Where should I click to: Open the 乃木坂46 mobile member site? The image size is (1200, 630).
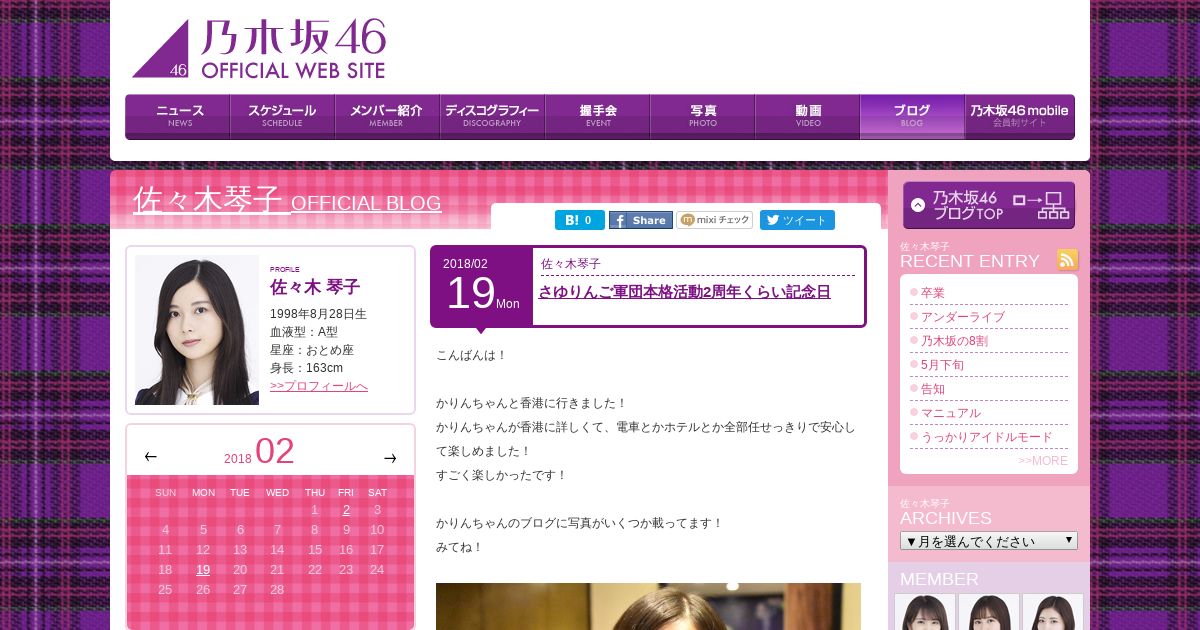tap(1019, 116)
